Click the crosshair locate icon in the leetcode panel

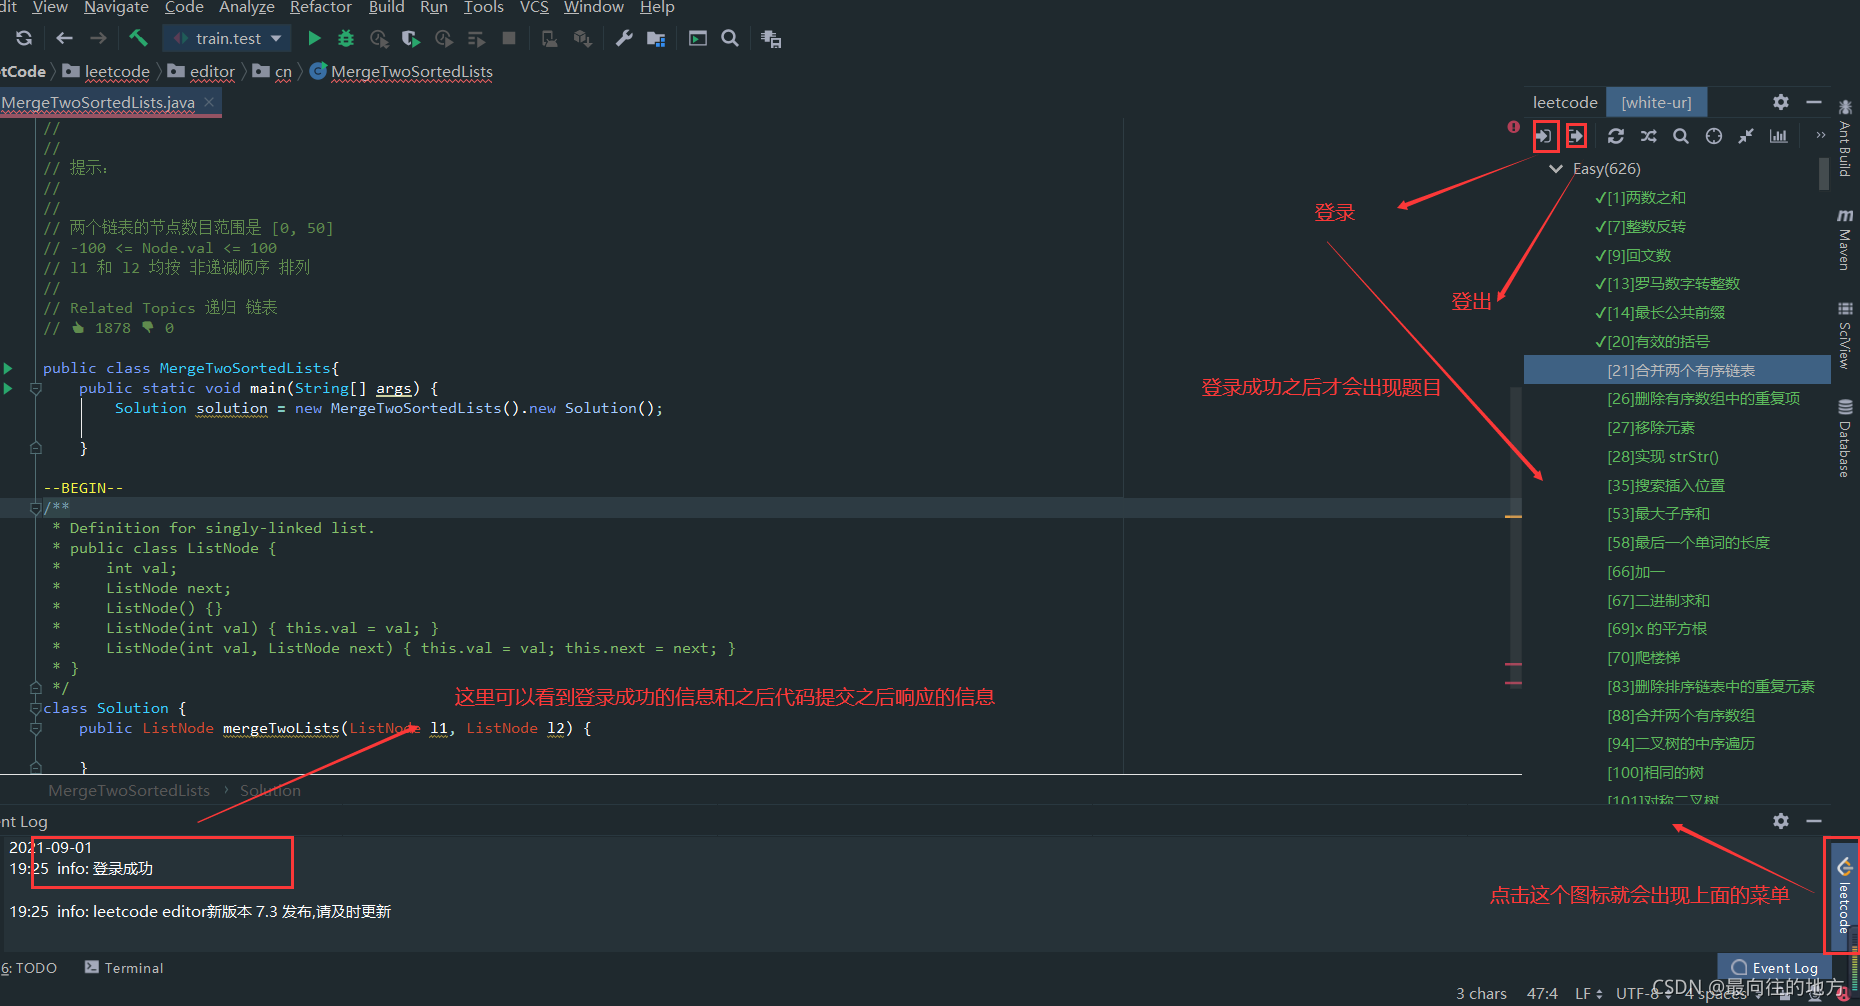(1714, 136)
